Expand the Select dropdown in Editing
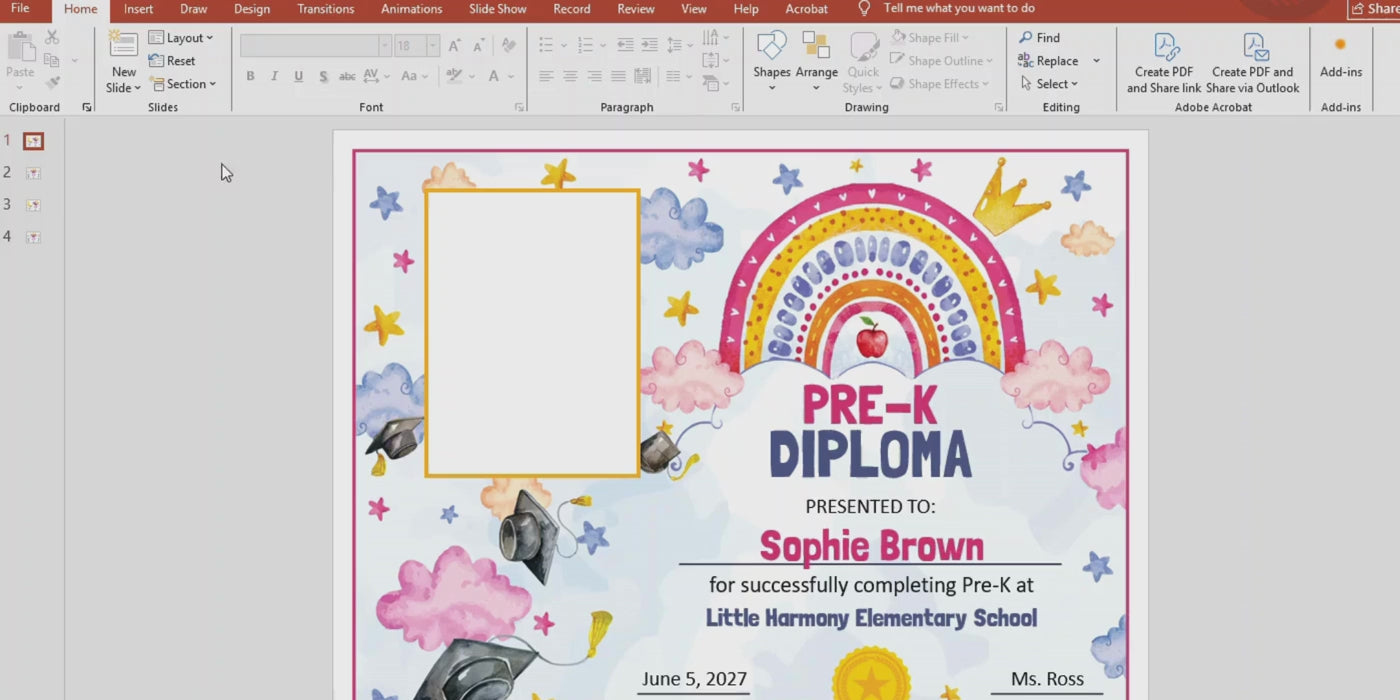Viewport: 1400px width, 700px height. 1049,84
